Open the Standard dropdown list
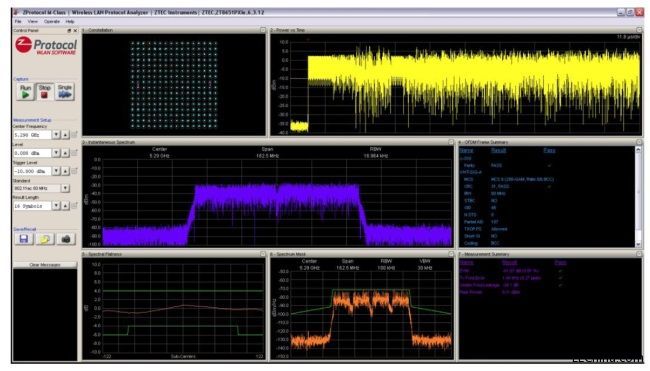This screenshot has height=371, width=650. coord(65,188)
